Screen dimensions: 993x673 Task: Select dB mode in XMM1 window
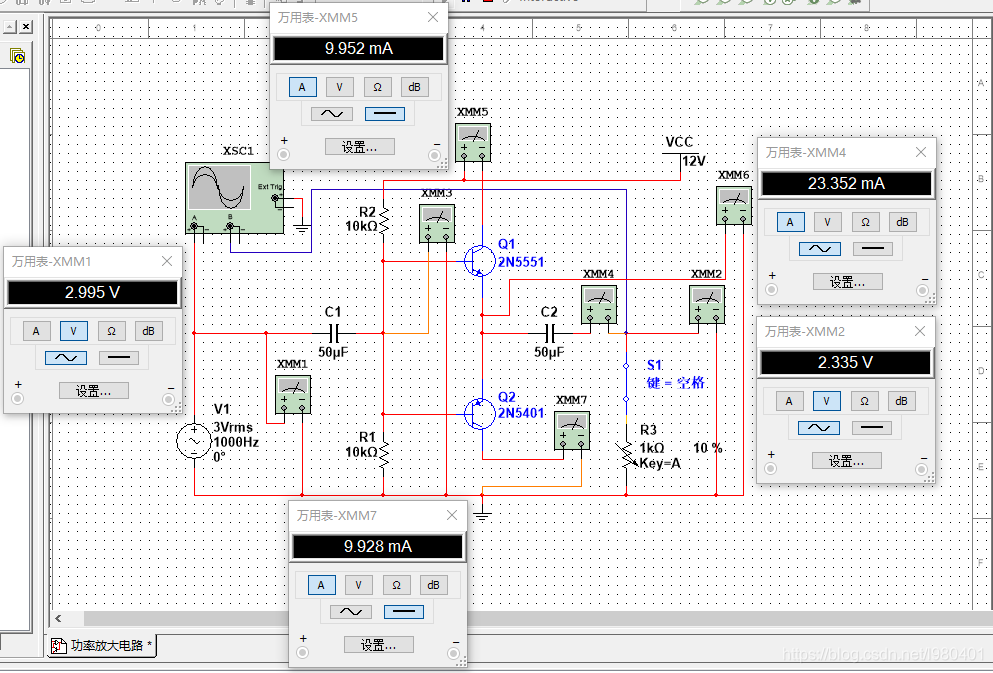point(148,331)
